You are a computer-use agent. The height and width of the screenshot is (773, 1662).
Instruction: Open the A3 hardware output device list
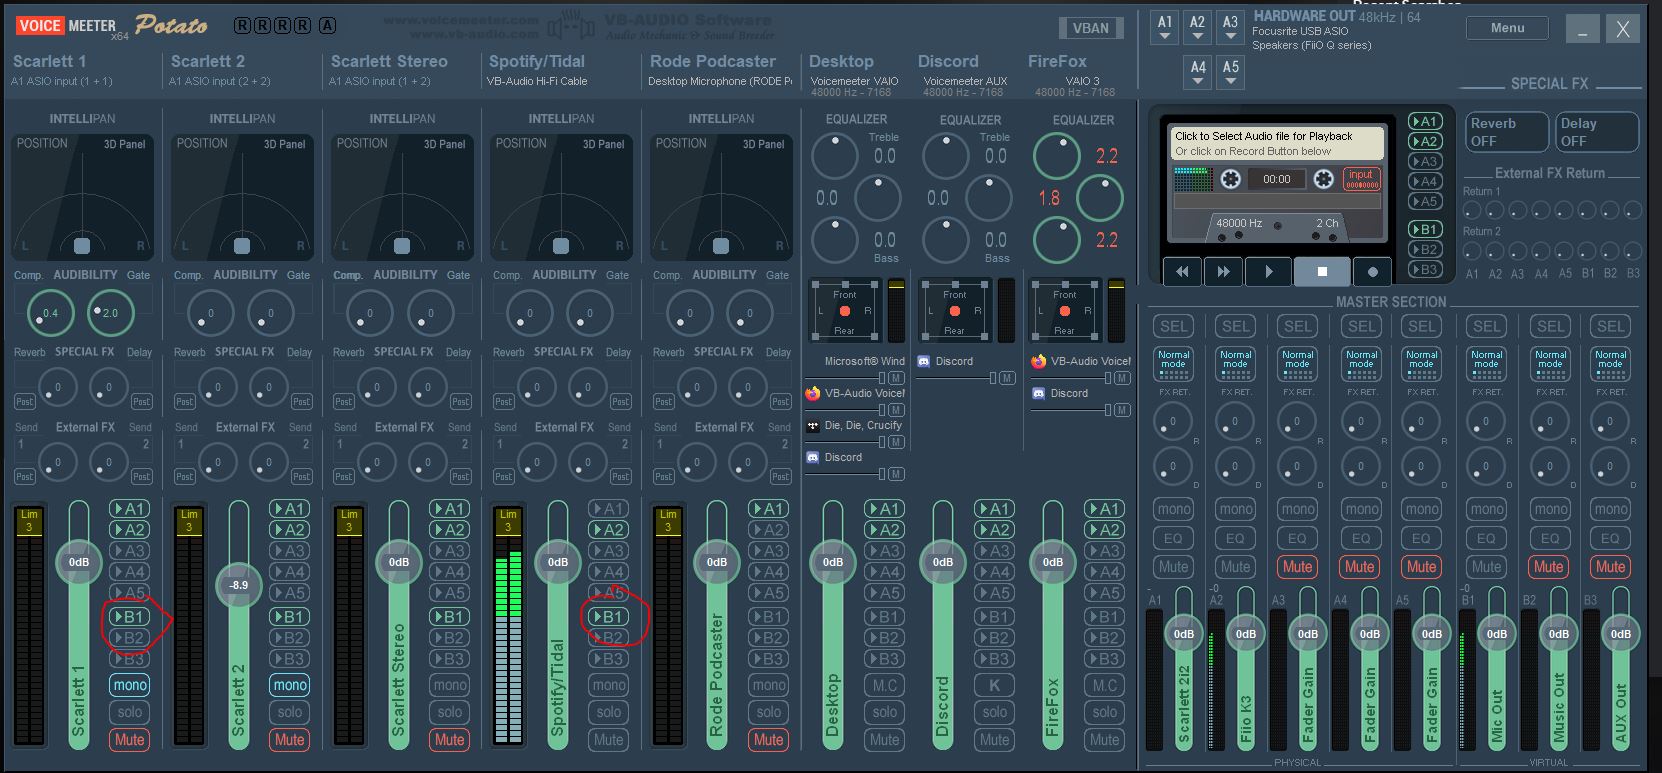(1230, 27)
